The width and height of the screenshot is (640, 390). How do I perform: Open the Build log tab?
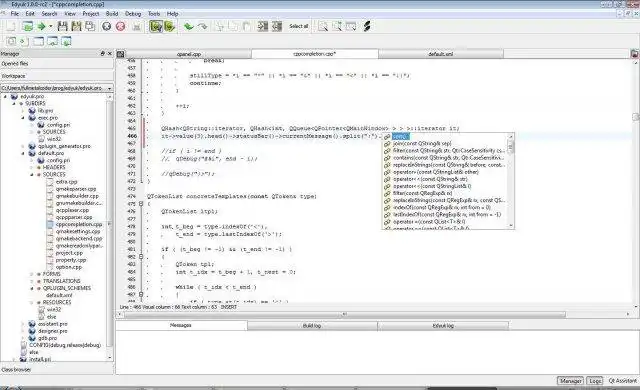(312, 326)
